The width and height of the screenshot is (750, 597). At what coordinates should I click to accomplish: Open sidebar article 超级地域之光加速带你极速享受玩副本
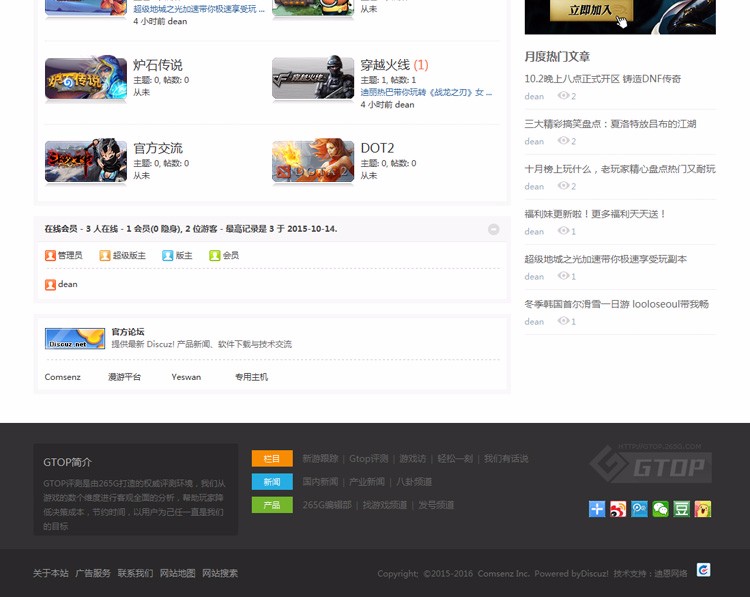point(606,259)
